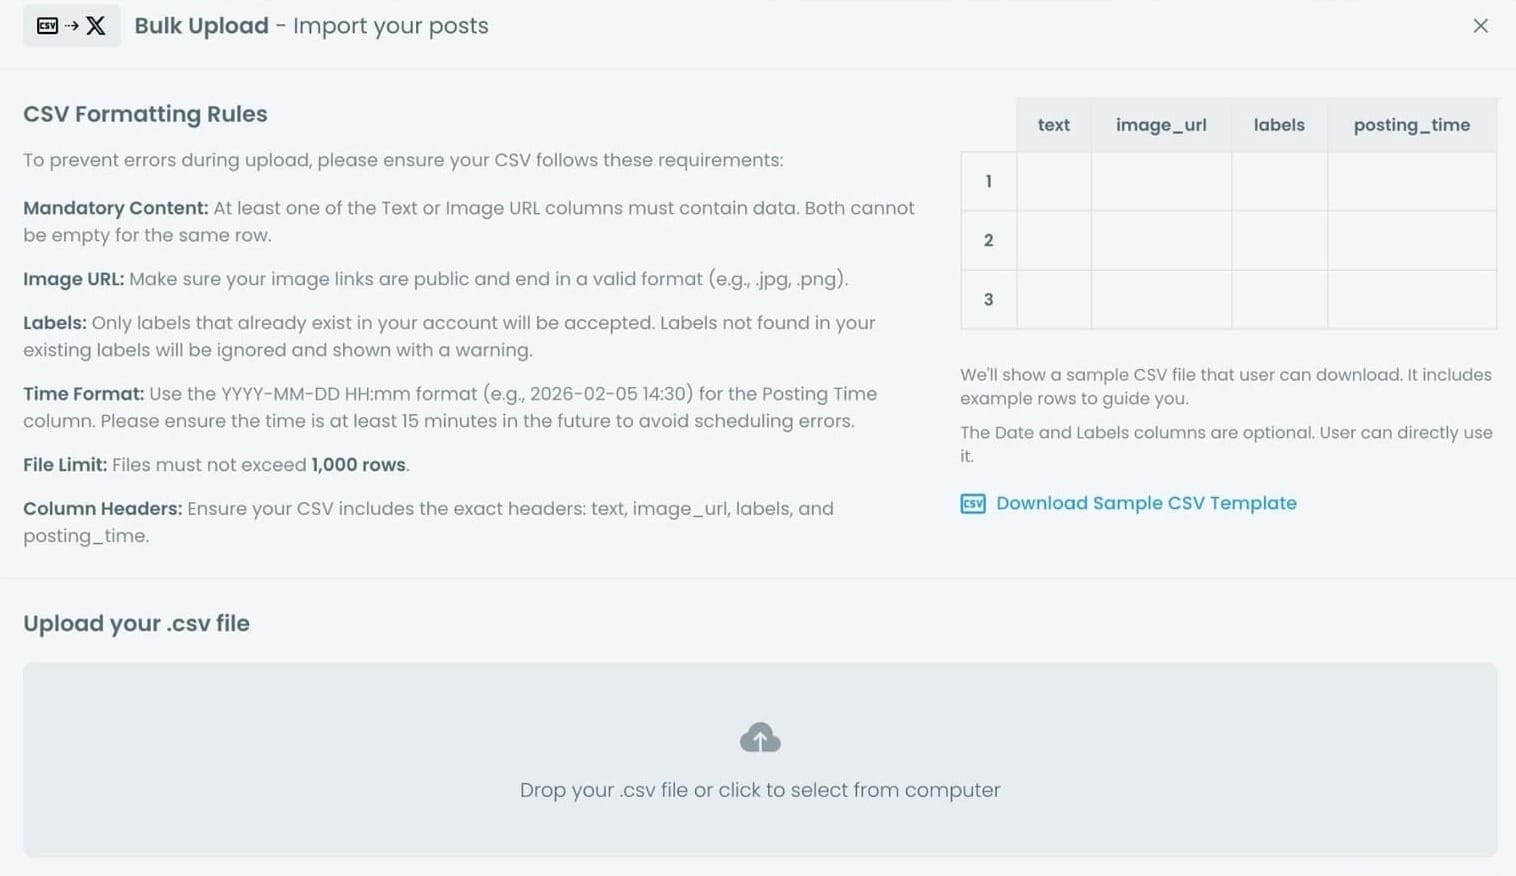Click the empty cell under posting_time row 1
This screenshot has height=876, width=1516.
(1411, 181)
